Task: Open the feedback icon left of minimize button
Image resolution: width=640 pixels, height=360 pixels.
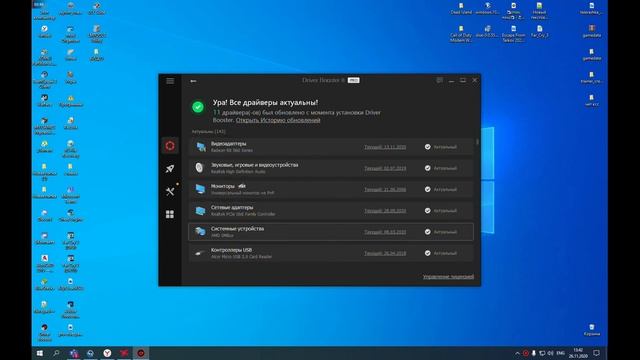Action: pyautogui.click(x=440, y=80)
